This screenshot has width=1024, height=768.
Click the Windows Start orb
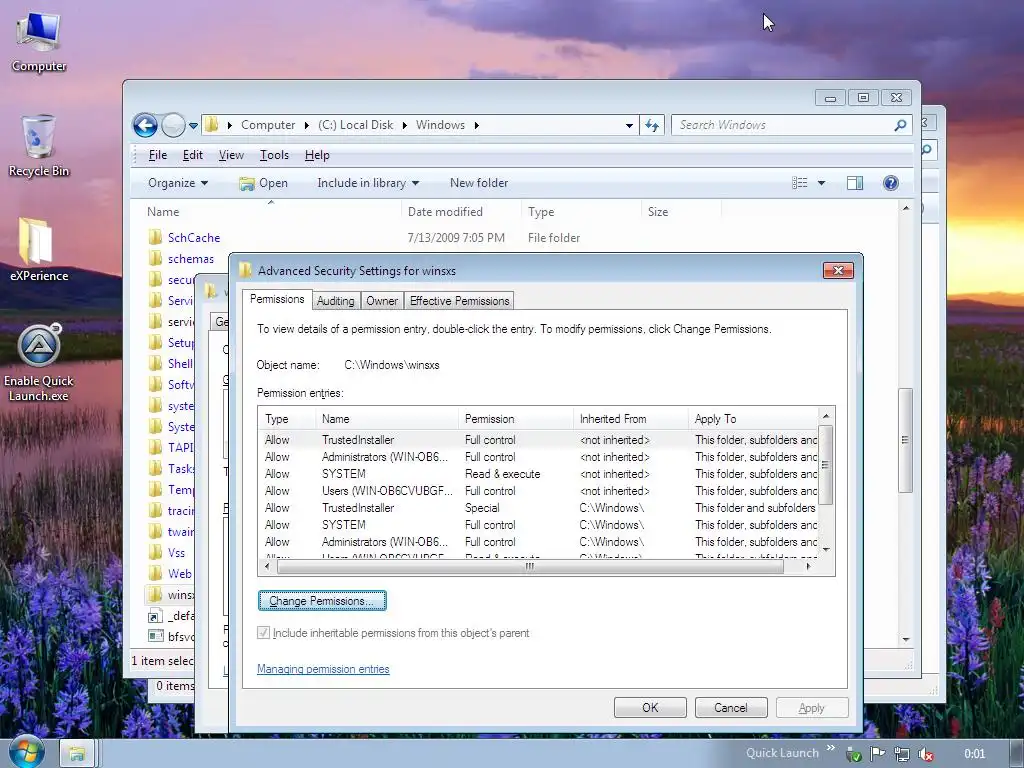25,752
